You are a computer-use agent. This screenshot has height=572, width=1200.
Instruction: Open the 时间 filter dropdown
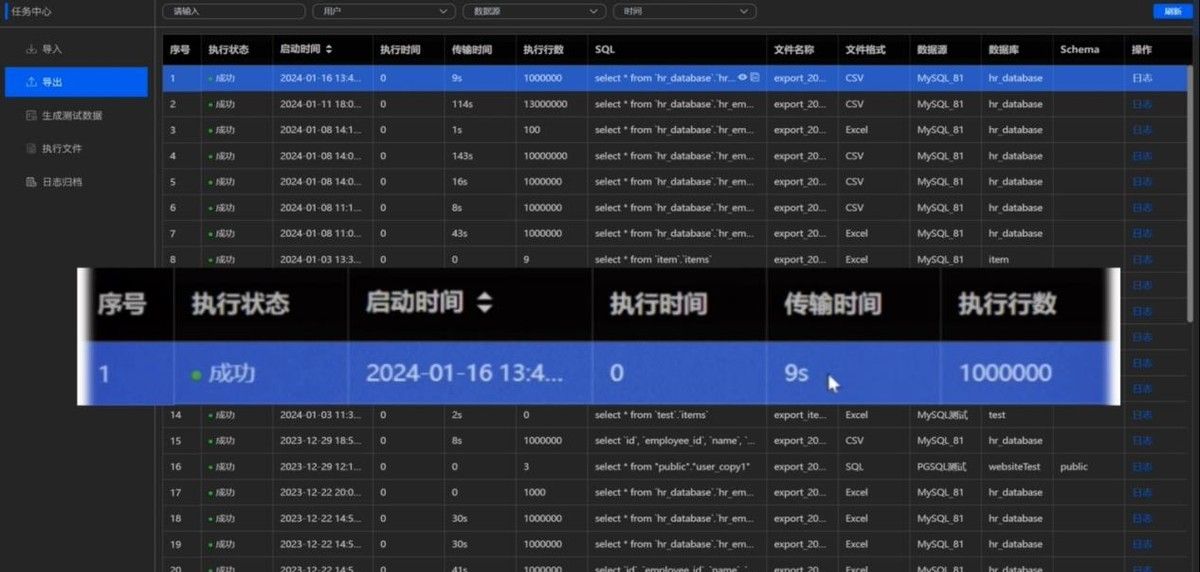[684, 11]
